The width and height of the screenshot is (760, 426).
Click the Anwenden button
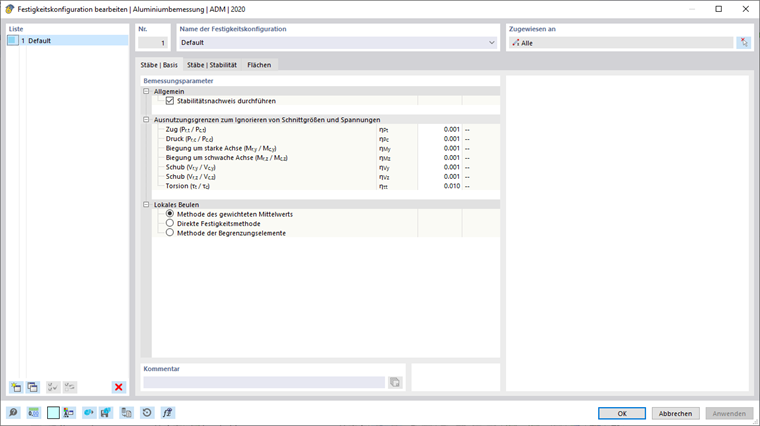(729, 413)
